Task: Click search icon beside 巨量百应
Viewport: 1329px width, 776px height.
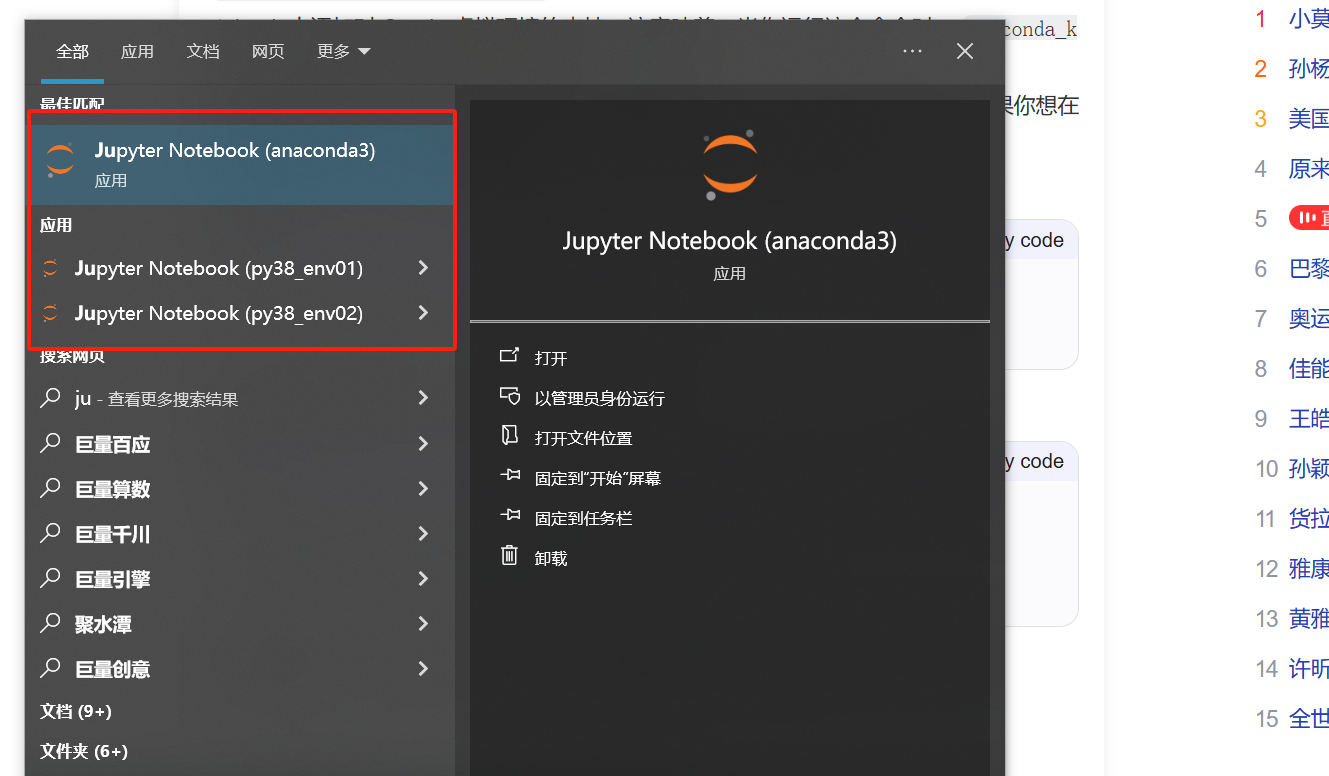Action: point(50,443)
